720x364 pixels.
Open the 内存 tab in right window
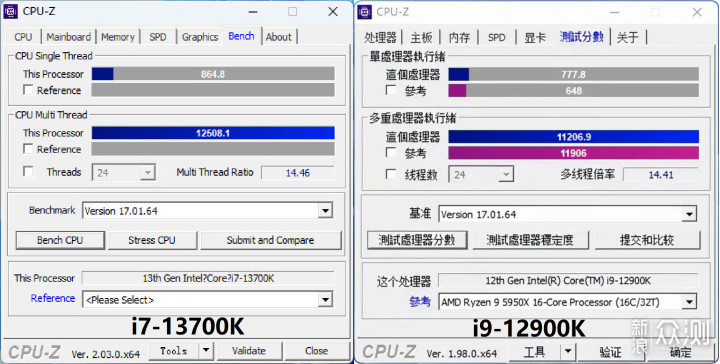[x=459, y=37]
